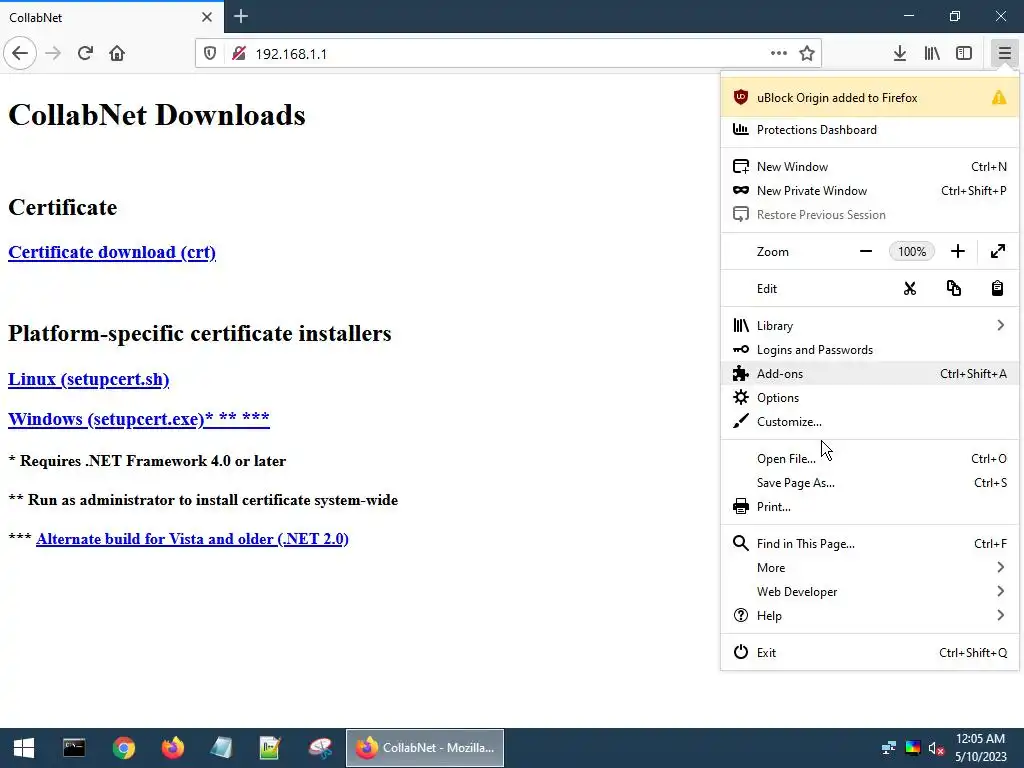The width and height of the screenshot is (1024, 768).
Task: Reload the current page
Action: pos(85,53)
